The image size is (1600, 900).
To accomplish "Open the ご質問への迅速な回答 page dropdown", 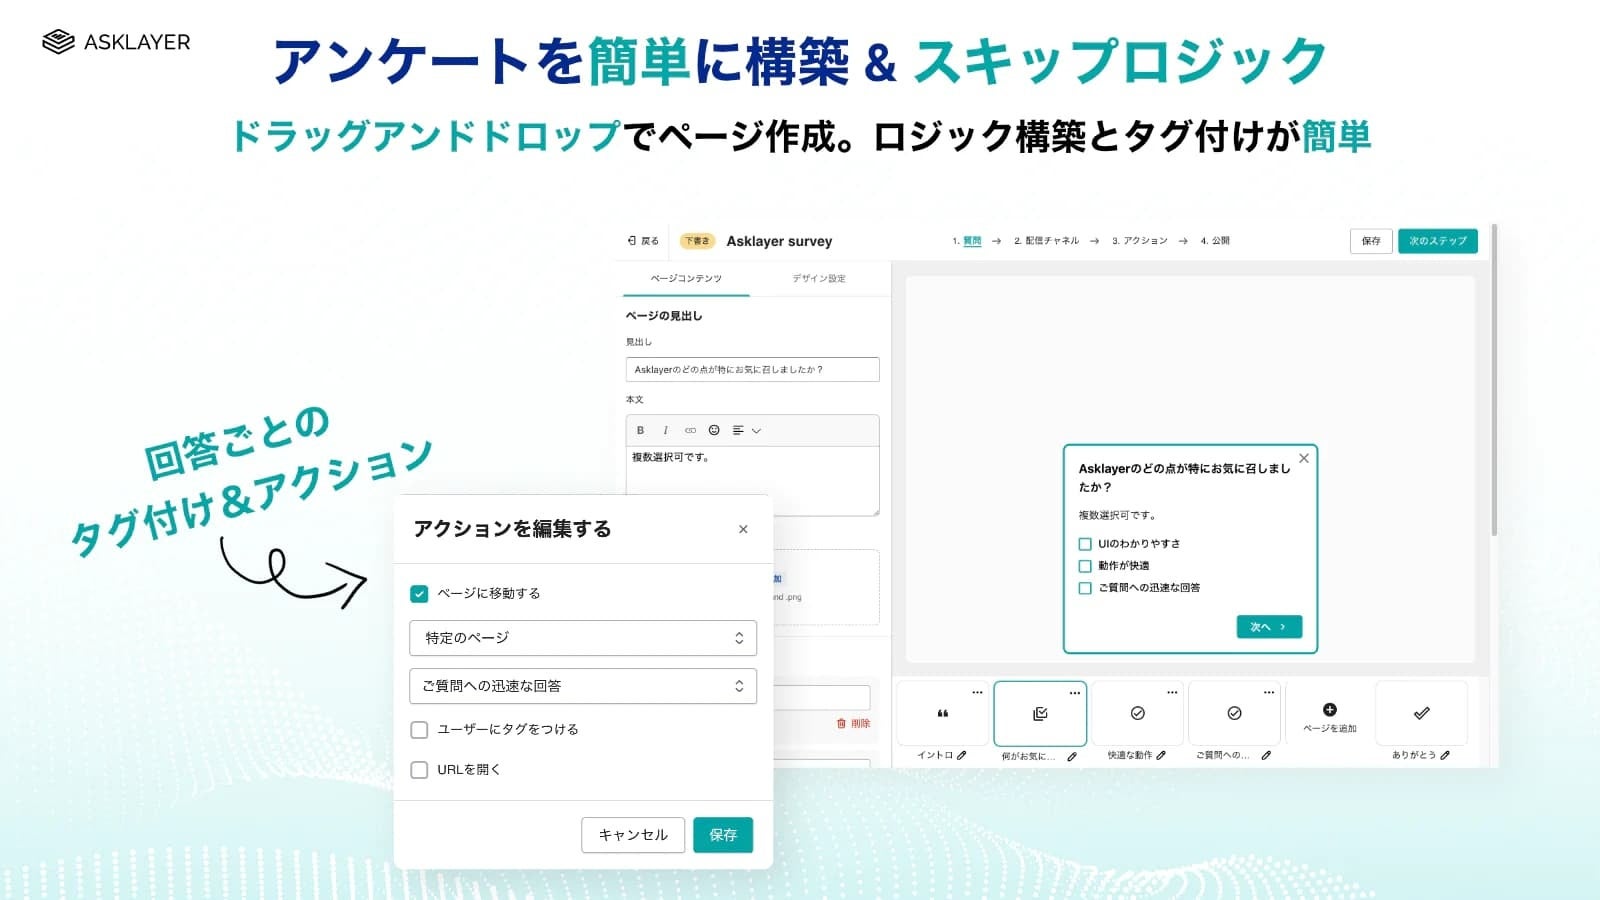I will pyautogui.click(x=583, y=686).
